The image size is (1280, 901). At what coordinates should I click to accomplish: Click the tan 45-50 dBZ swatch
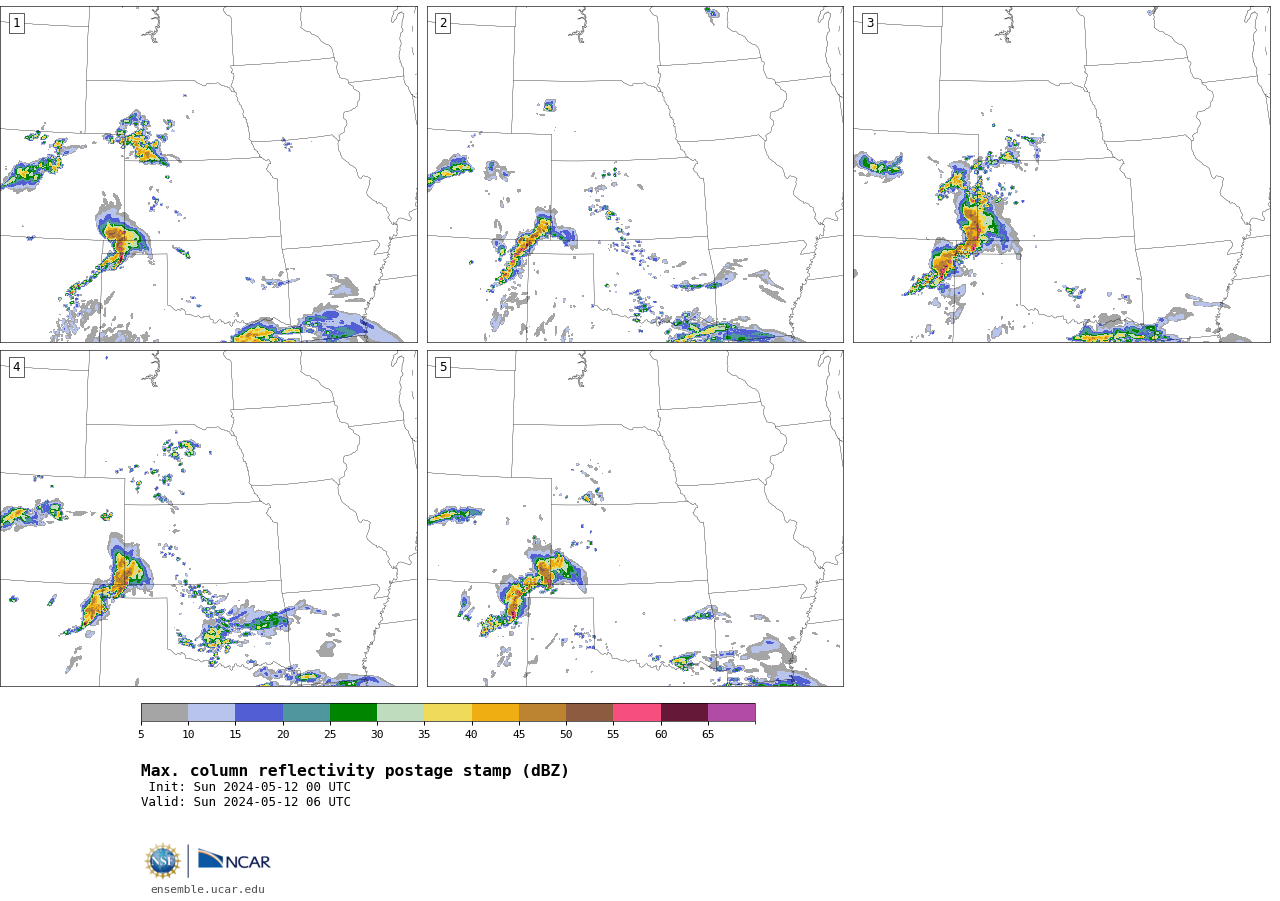[x=542, y=713]
